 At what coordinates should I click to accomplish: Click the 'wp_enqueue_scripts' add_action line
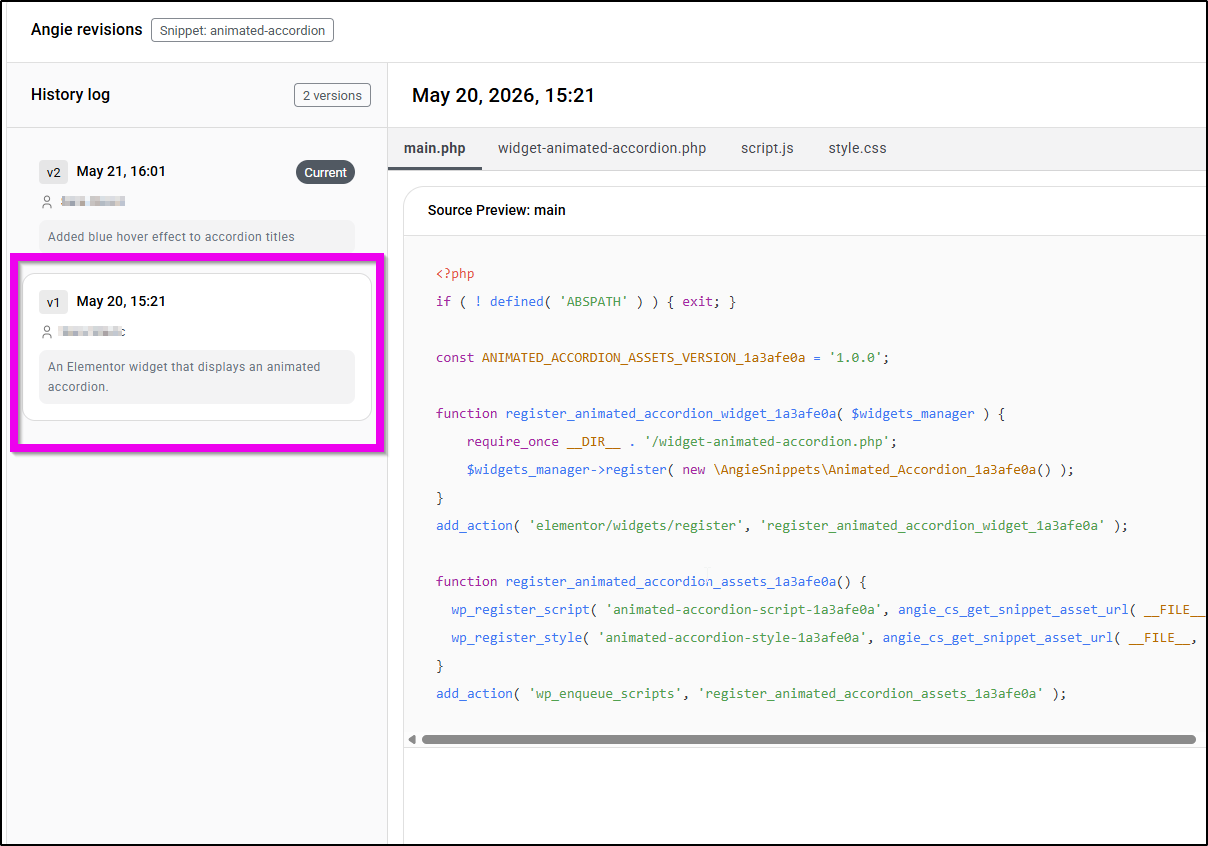pyautogui.click(x=751, y=693)
